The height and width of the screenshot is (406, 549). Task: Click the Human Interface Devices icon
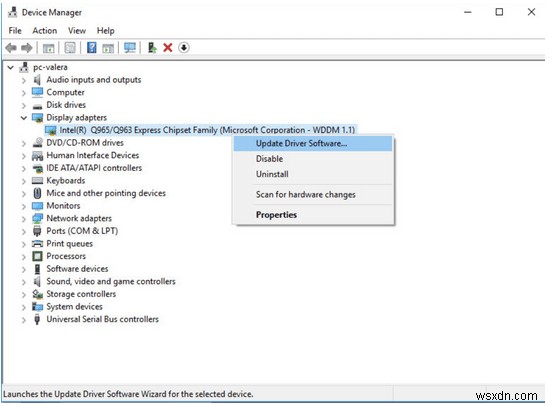pos(37,155)
